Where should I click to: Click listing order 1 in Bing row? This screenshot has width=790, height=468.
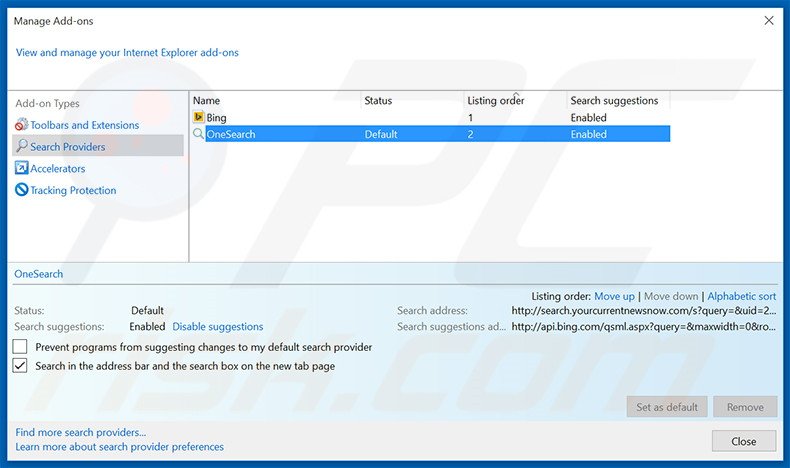(470, 117)
